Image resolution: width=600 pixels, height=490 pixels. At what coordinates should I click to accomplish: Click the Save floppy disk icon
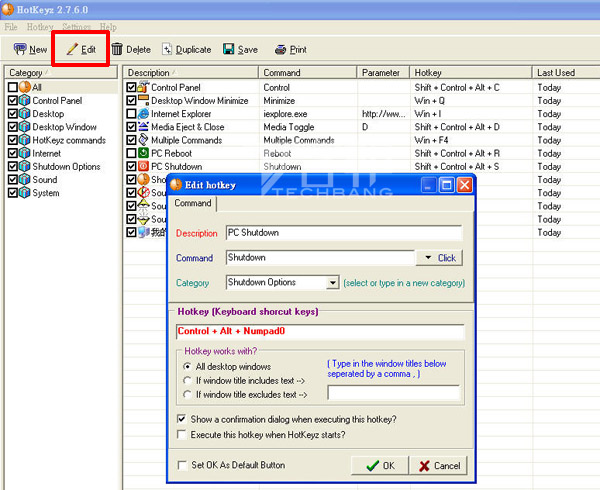click(229, 49)
